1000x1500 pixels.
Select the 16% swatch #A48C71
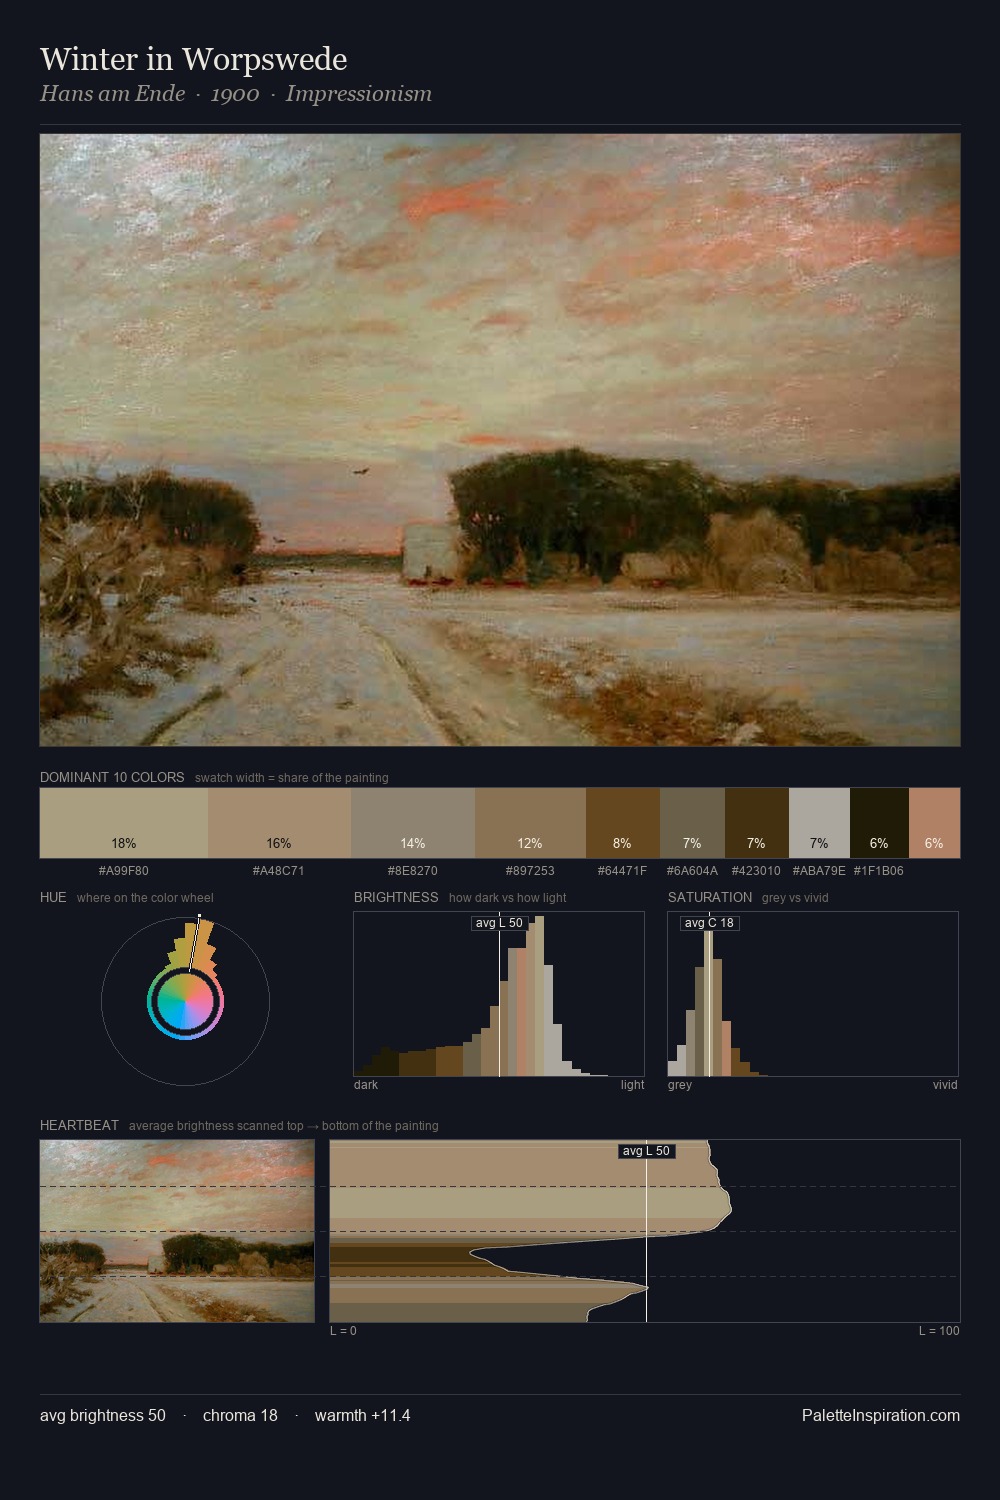279,823
